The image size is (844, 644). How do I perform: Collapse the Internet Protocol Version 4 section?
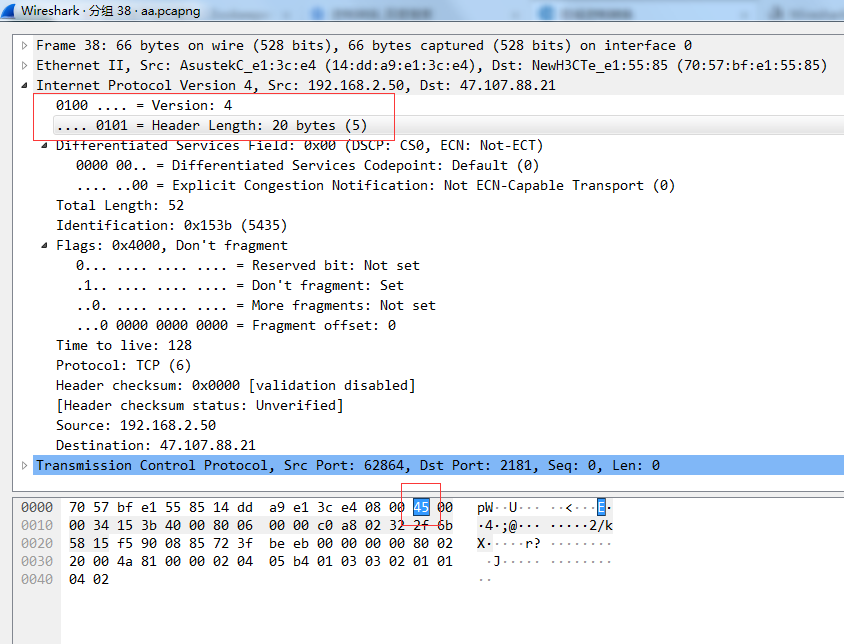[24, 86]
